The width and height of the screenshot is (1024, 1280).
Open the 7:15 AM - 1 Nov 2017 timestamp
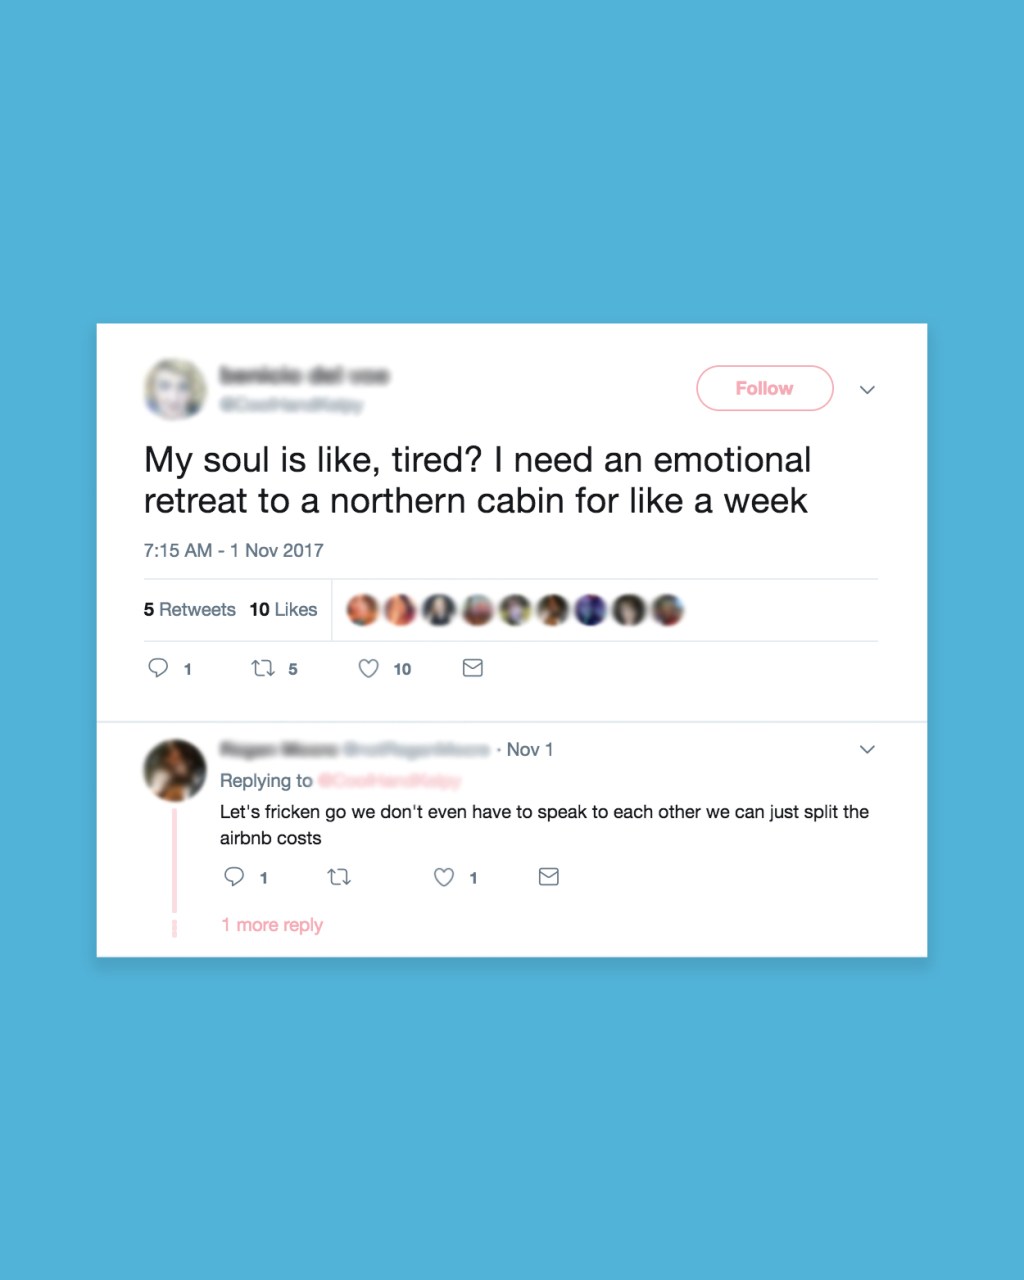pos(234,550)
